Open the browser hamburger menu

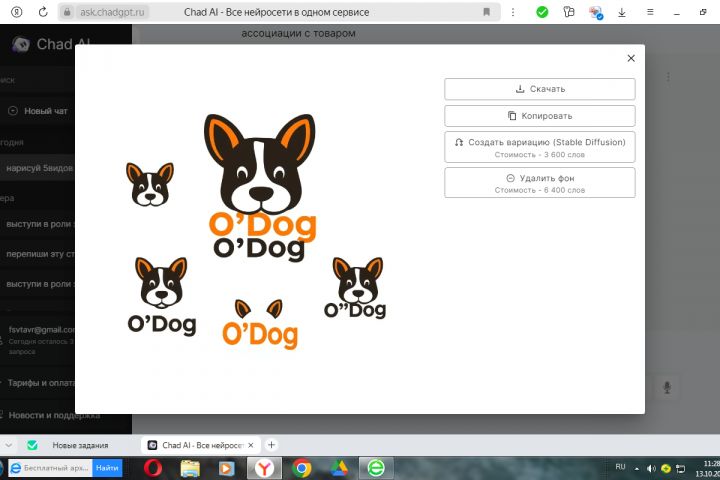point(650,12)
